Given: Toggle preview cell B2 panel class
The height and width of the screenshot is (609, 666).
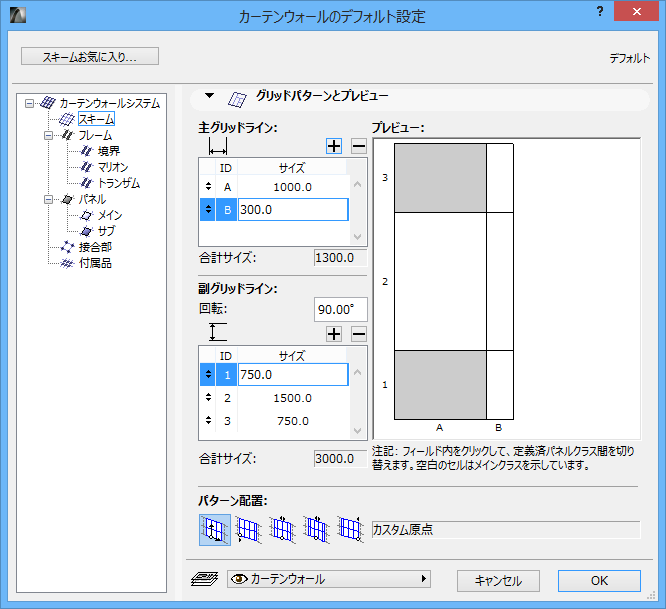Looking at the screenshot, I should coord(500,282).
